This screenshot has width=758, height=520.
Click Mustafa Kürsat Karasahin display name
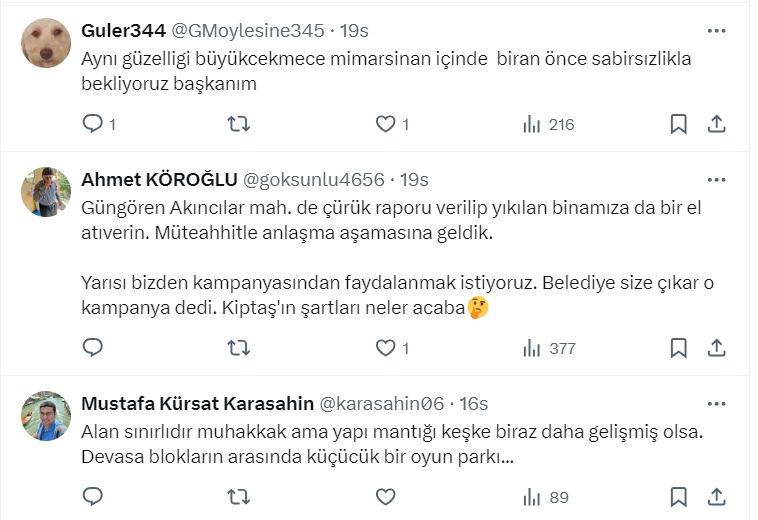196,404
